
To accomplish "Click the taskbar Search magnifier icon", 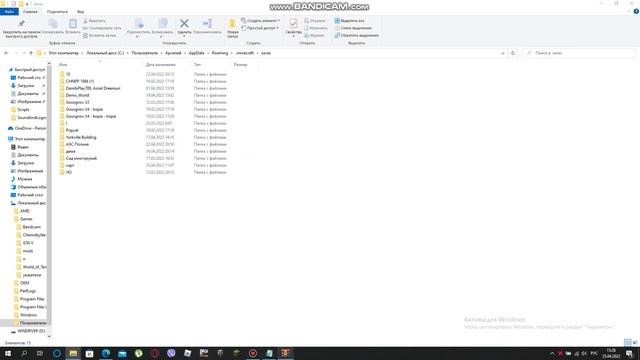I will tap(24, 353).
